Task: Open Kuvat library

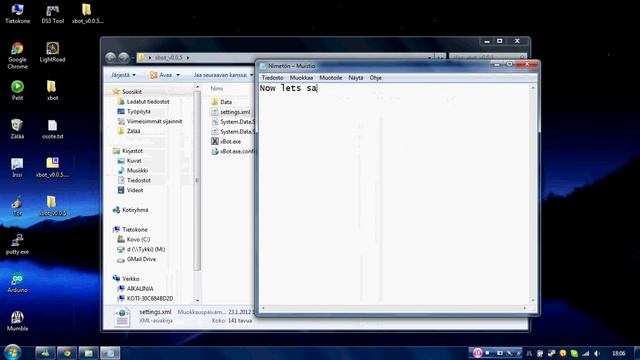Action: (129, 161)
